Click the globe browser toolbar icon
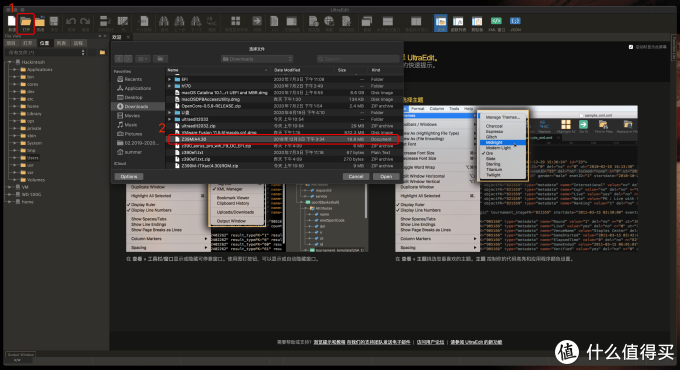The image size is (680, 370). 329,21
